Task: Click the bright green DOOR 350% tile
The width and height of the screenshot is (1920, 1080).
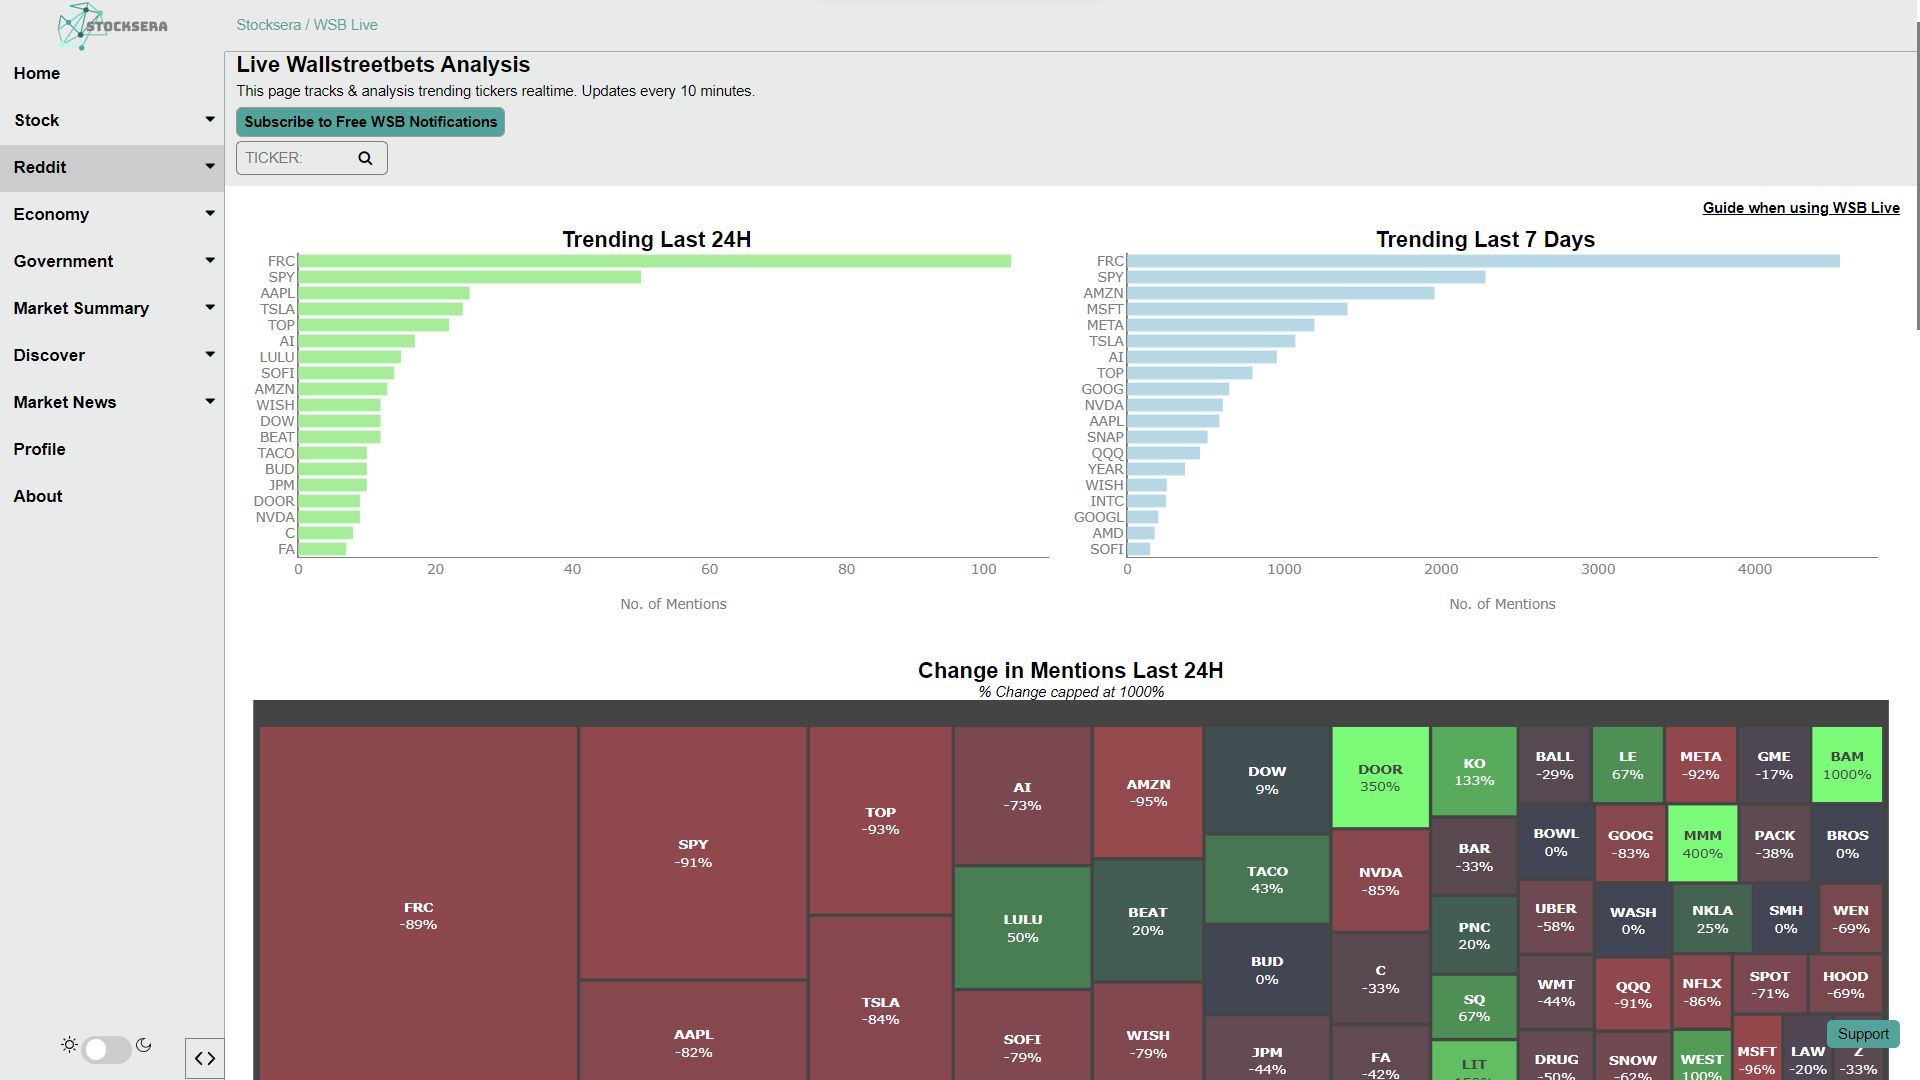Action: click(1380, 778)
